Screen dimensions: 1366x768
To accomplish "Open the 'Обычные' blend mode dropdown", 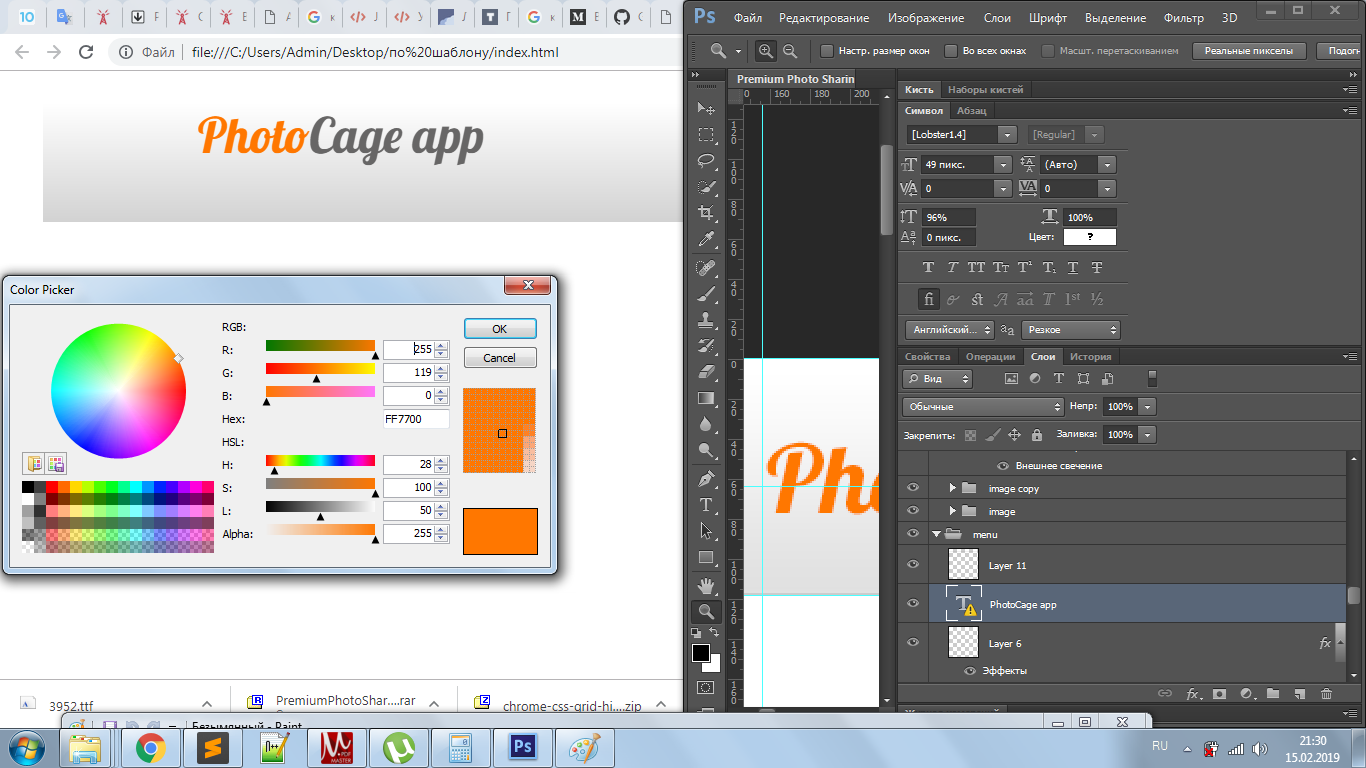I will (x=982, y=407).
